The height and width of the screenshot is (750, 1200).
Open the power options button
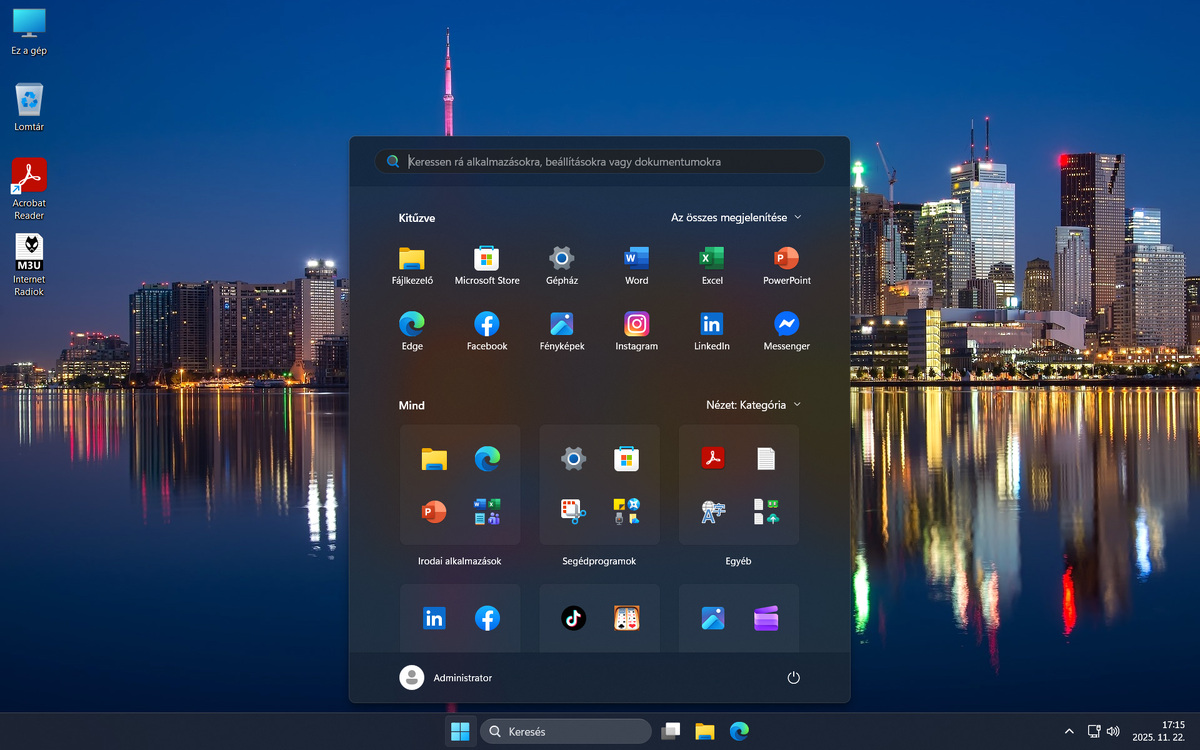[x=794, y=677]
